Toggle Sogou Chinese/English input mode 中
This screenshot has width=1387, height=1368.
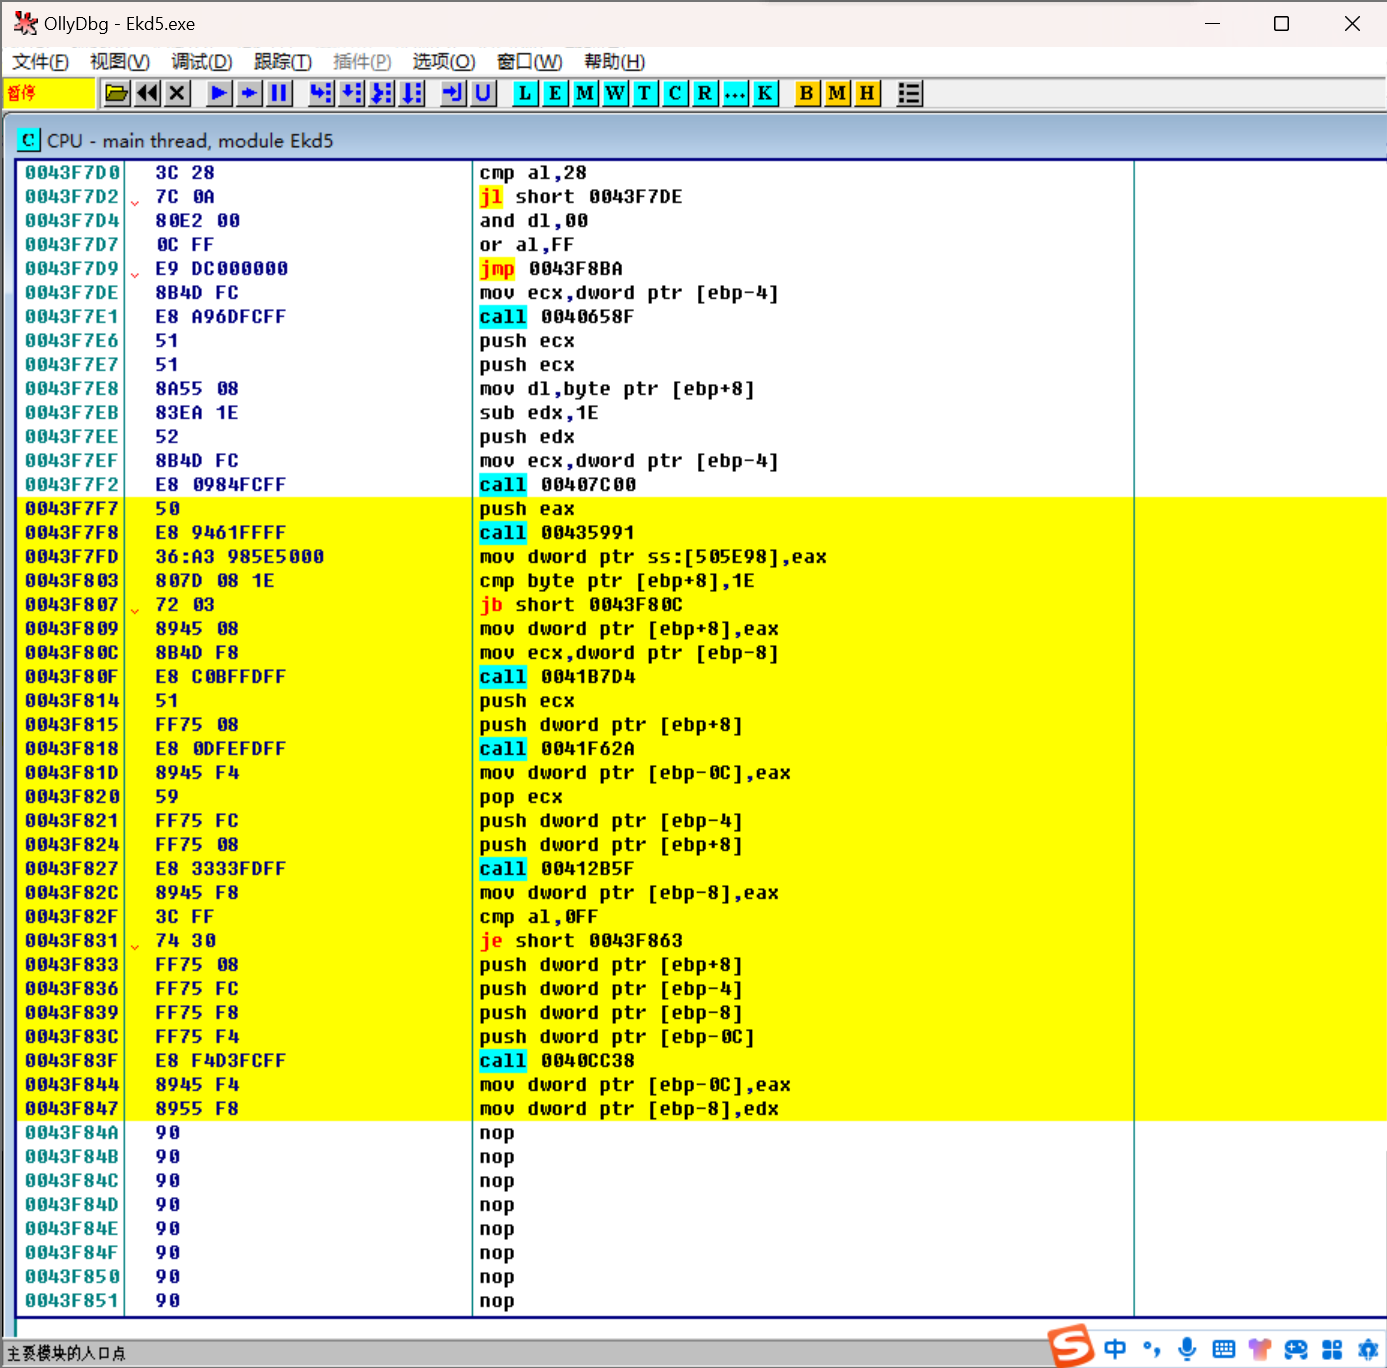pyautogui.click(x=1115, y=1349)
